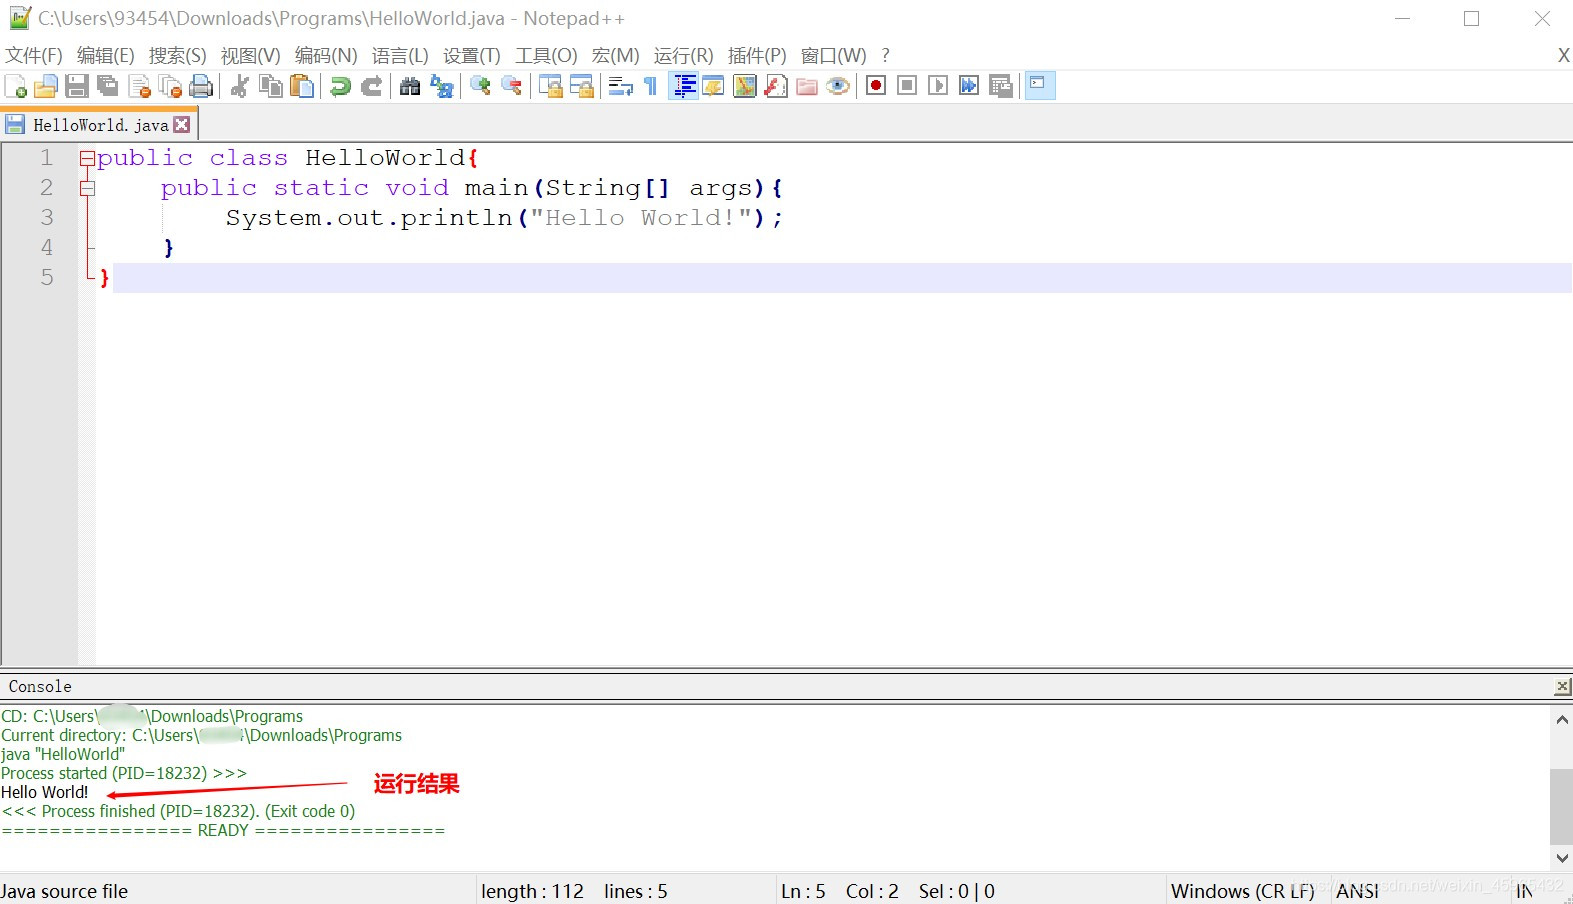Copy selection with the Copy icon
1573x904 pixels.
click(x=270, y=86)
